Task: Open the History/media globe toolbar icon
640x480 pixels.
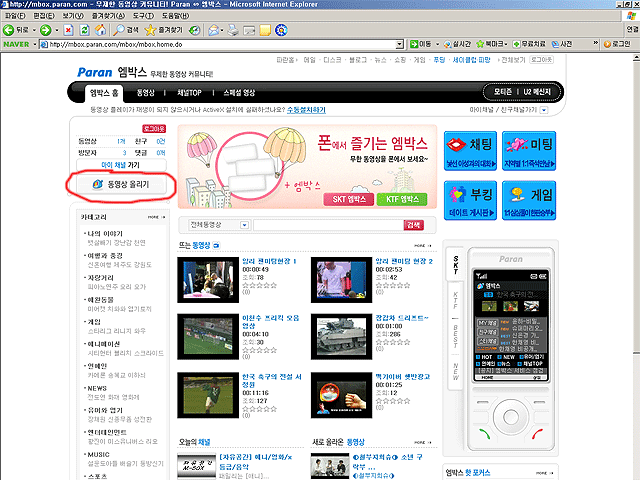Action: coord(195,30)
